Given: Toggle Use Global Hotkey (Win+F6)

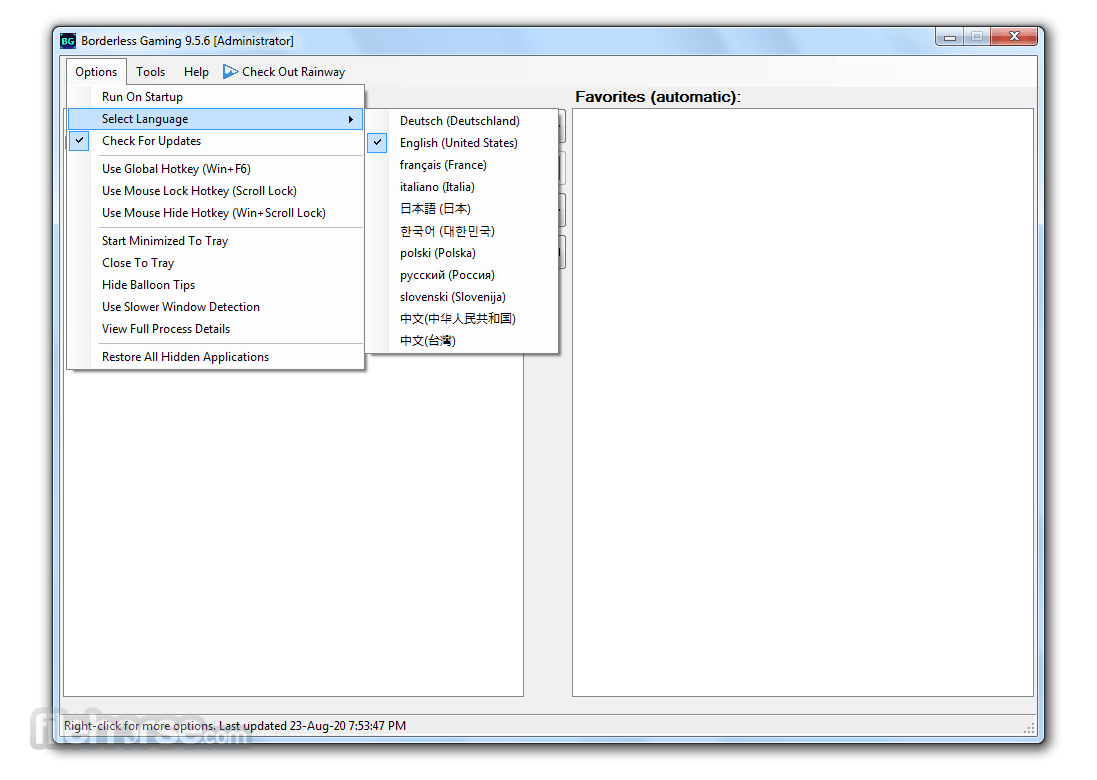Looking at the screenshot, I should point(216,169).
